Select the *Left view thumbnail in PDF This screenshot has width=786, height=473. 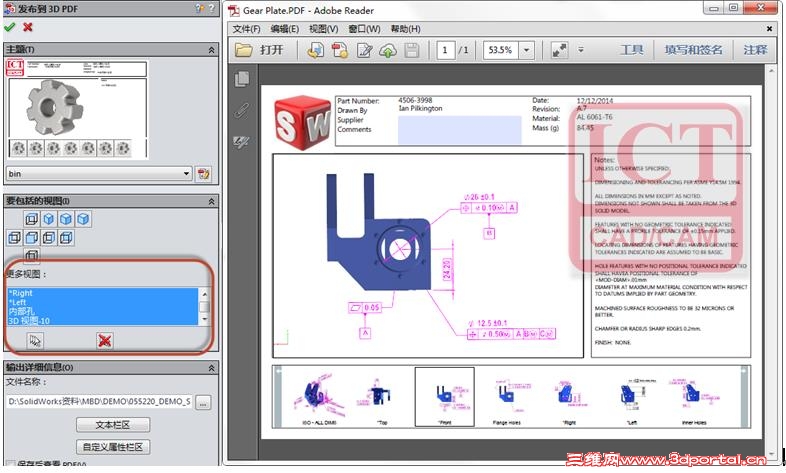(632, 398)
